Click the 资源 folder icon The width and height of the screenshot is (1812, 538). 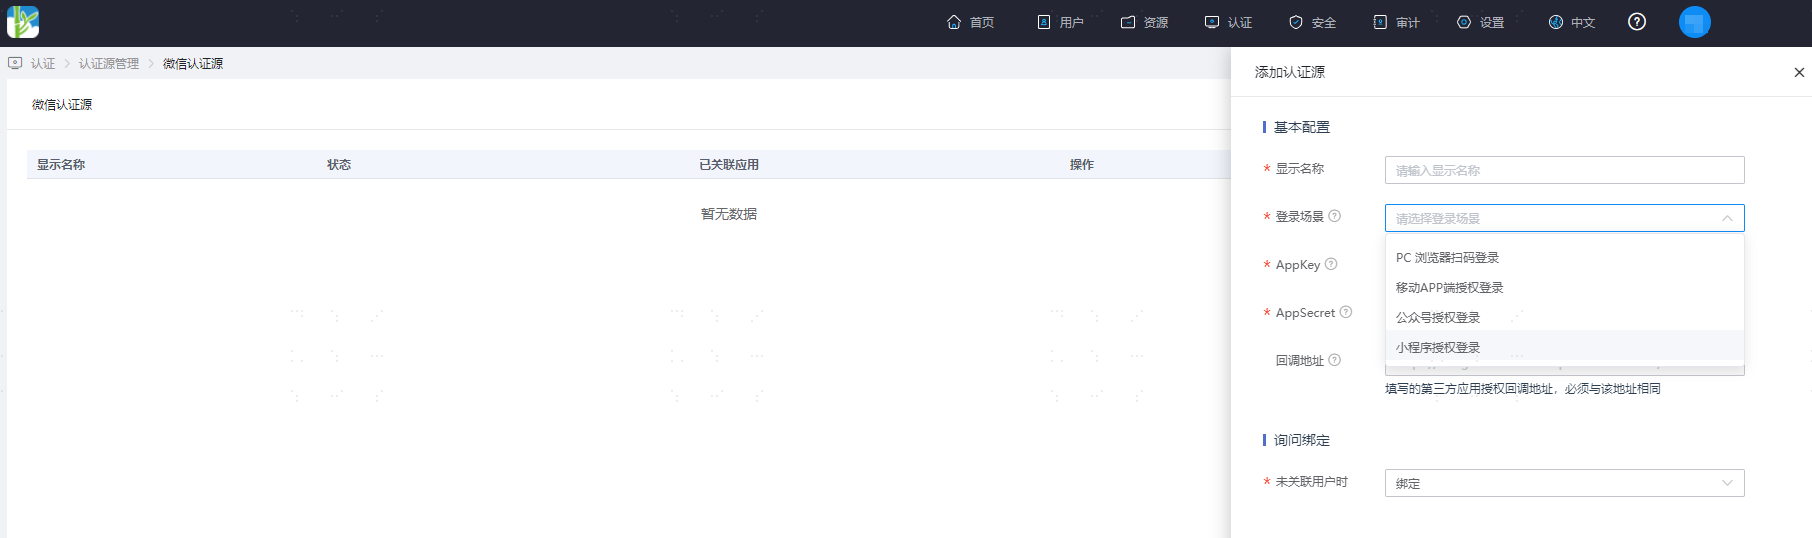(1128, 22)
